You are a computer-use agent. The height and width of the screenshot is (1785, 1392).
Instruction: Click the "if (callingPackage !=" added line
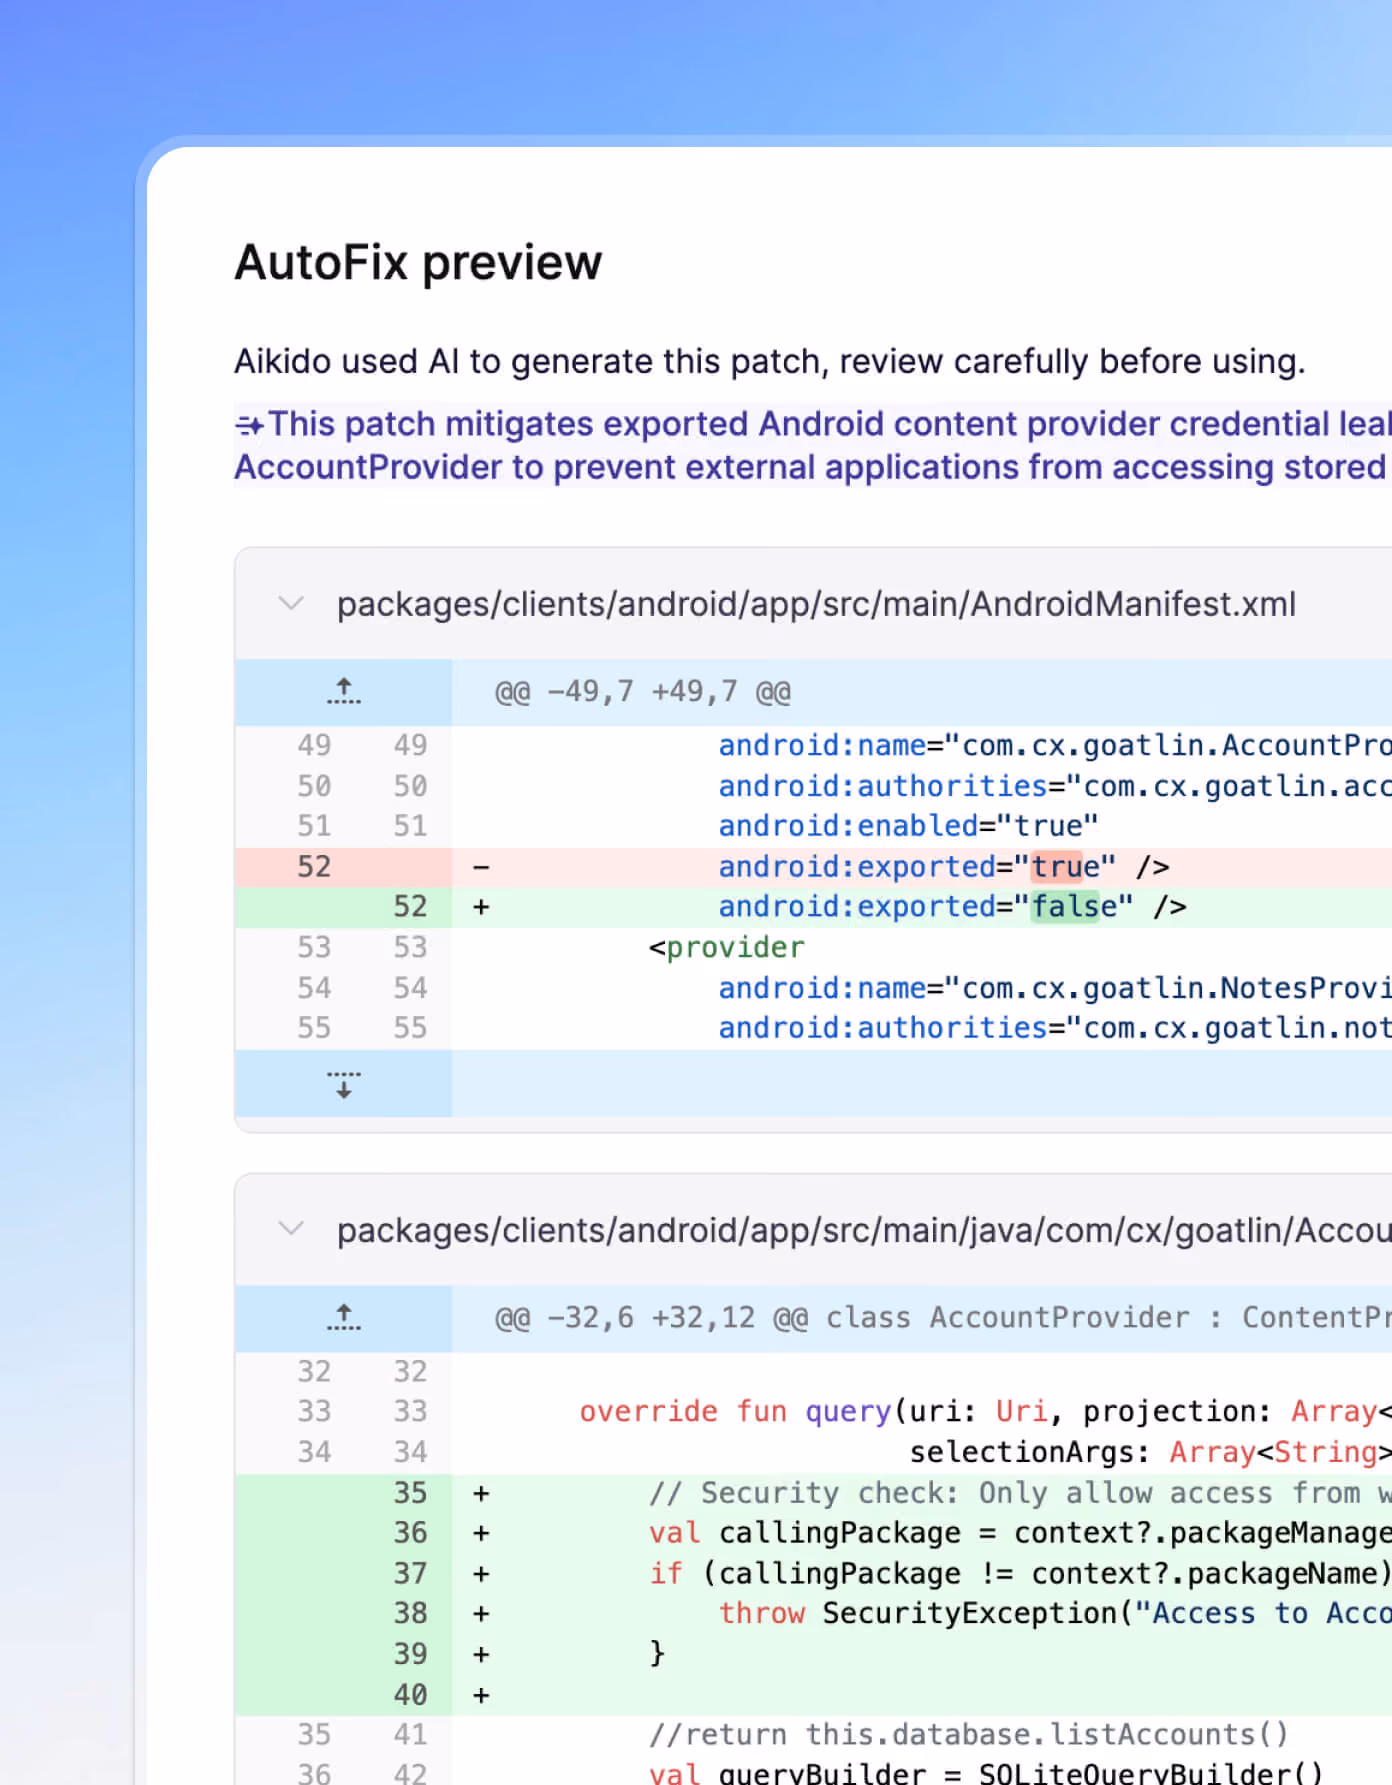(x=1020, y=1574)
